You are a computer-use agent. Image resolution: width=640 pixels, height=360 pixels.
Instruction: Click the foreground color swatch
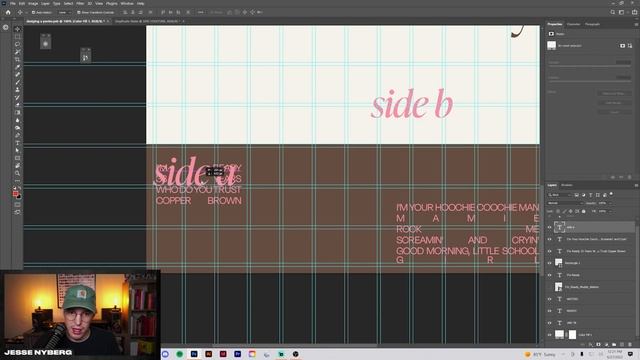(16, 194)
